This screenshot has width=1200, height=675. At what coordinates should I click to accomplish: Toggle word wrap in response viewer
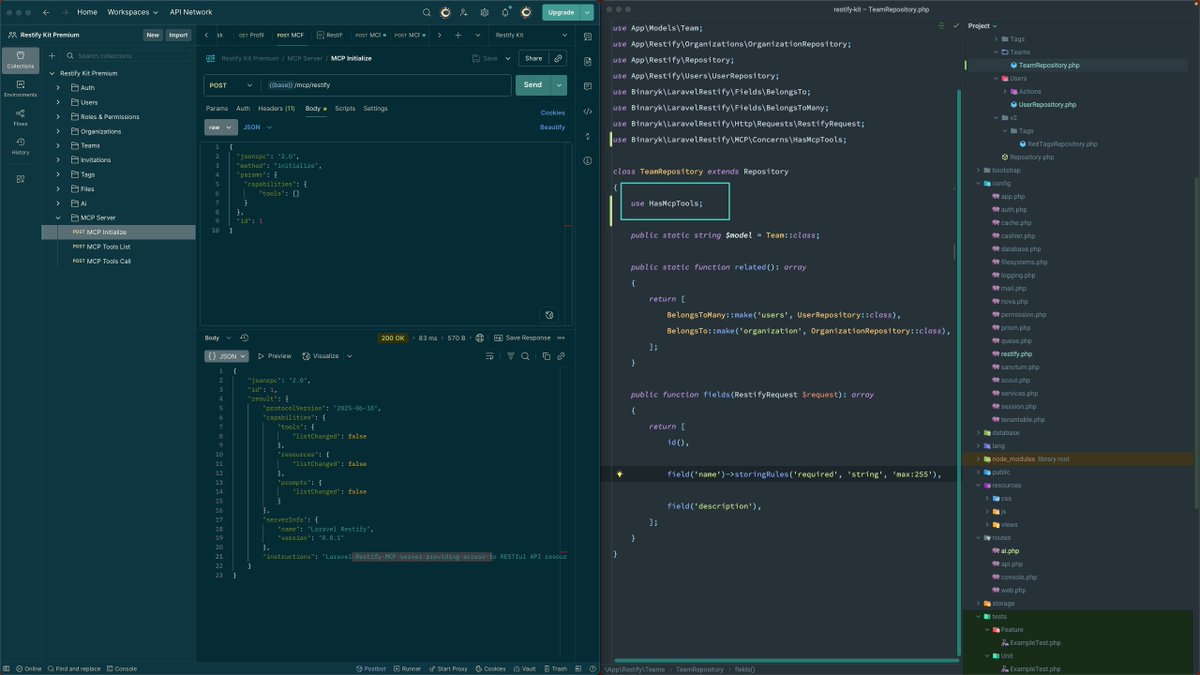tap(490, 356)
